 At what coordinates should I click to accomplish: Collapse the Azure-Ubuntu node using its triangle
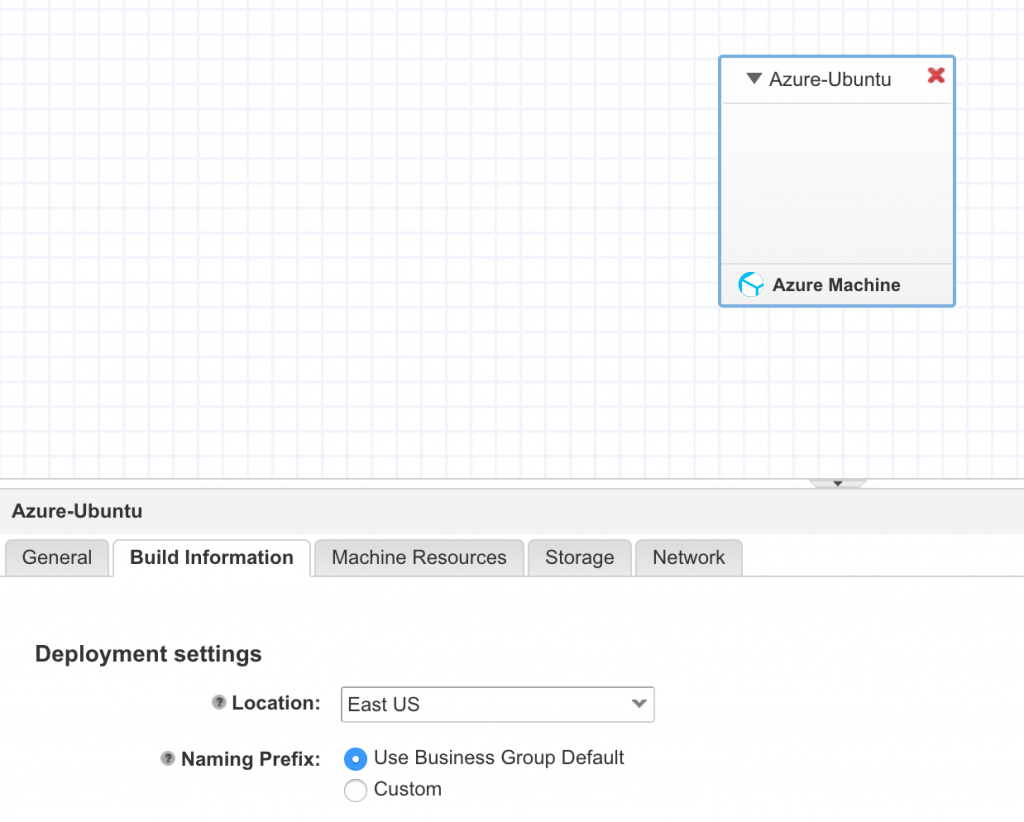tap(754, 78)
